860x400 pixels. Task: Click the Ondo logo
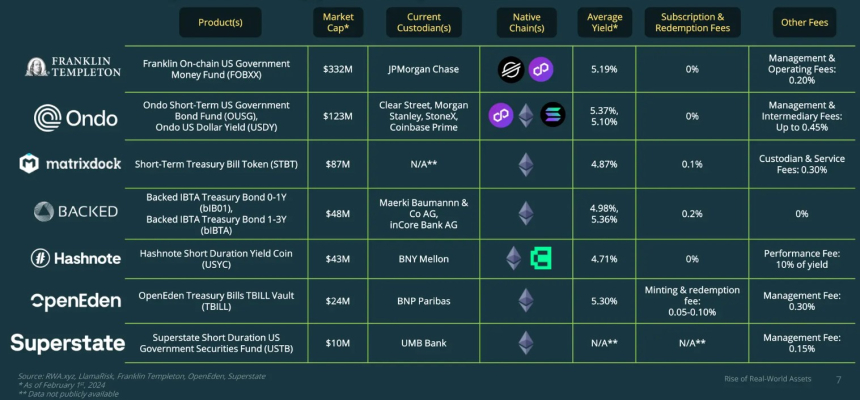pyautogui.click(x=76, y=117)
